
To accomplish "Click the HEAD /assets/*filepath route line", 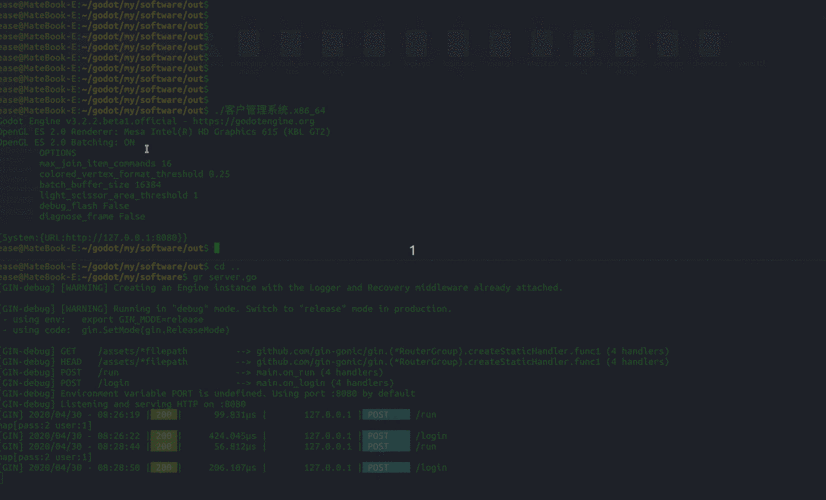I will [x=335, y=361].
